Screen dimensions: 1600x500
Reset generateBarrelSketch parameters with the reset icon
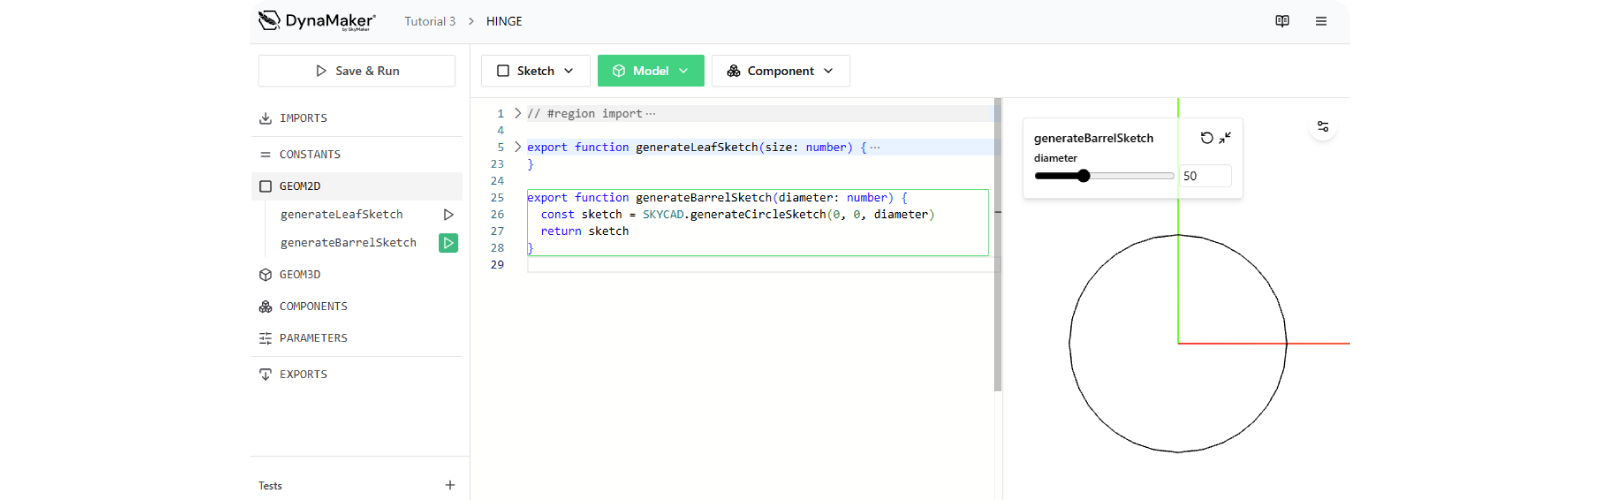(1207, 138)
